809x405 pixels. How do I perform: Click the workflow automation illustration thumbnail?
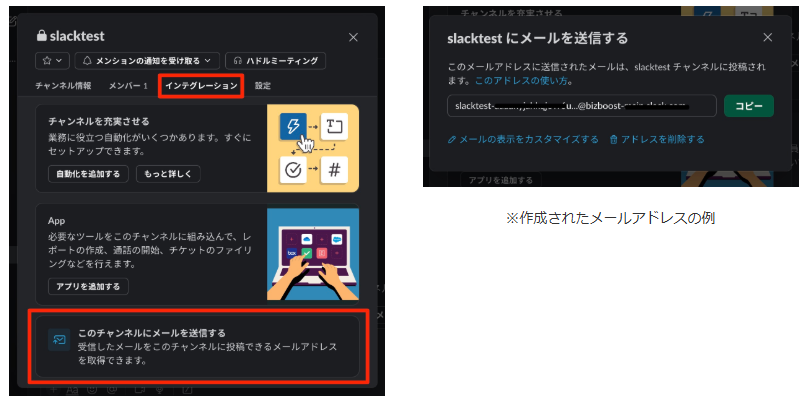click(x=313, y=148)
